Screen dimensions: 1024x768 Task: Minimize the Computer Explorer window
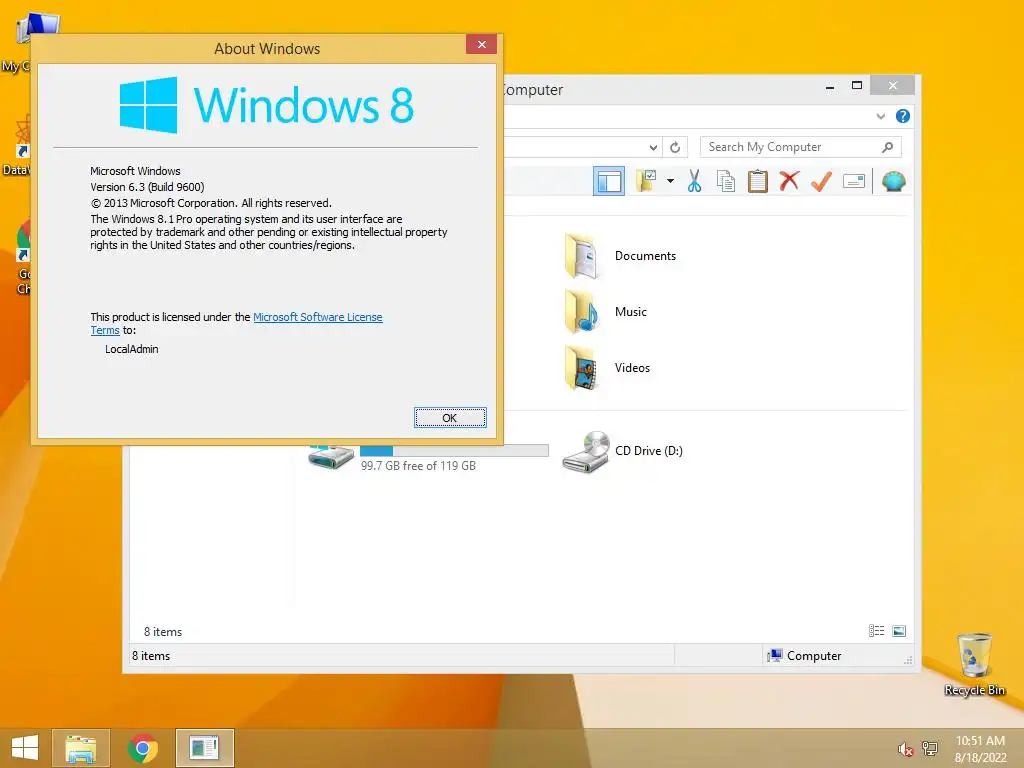click(x=830, y=86)
